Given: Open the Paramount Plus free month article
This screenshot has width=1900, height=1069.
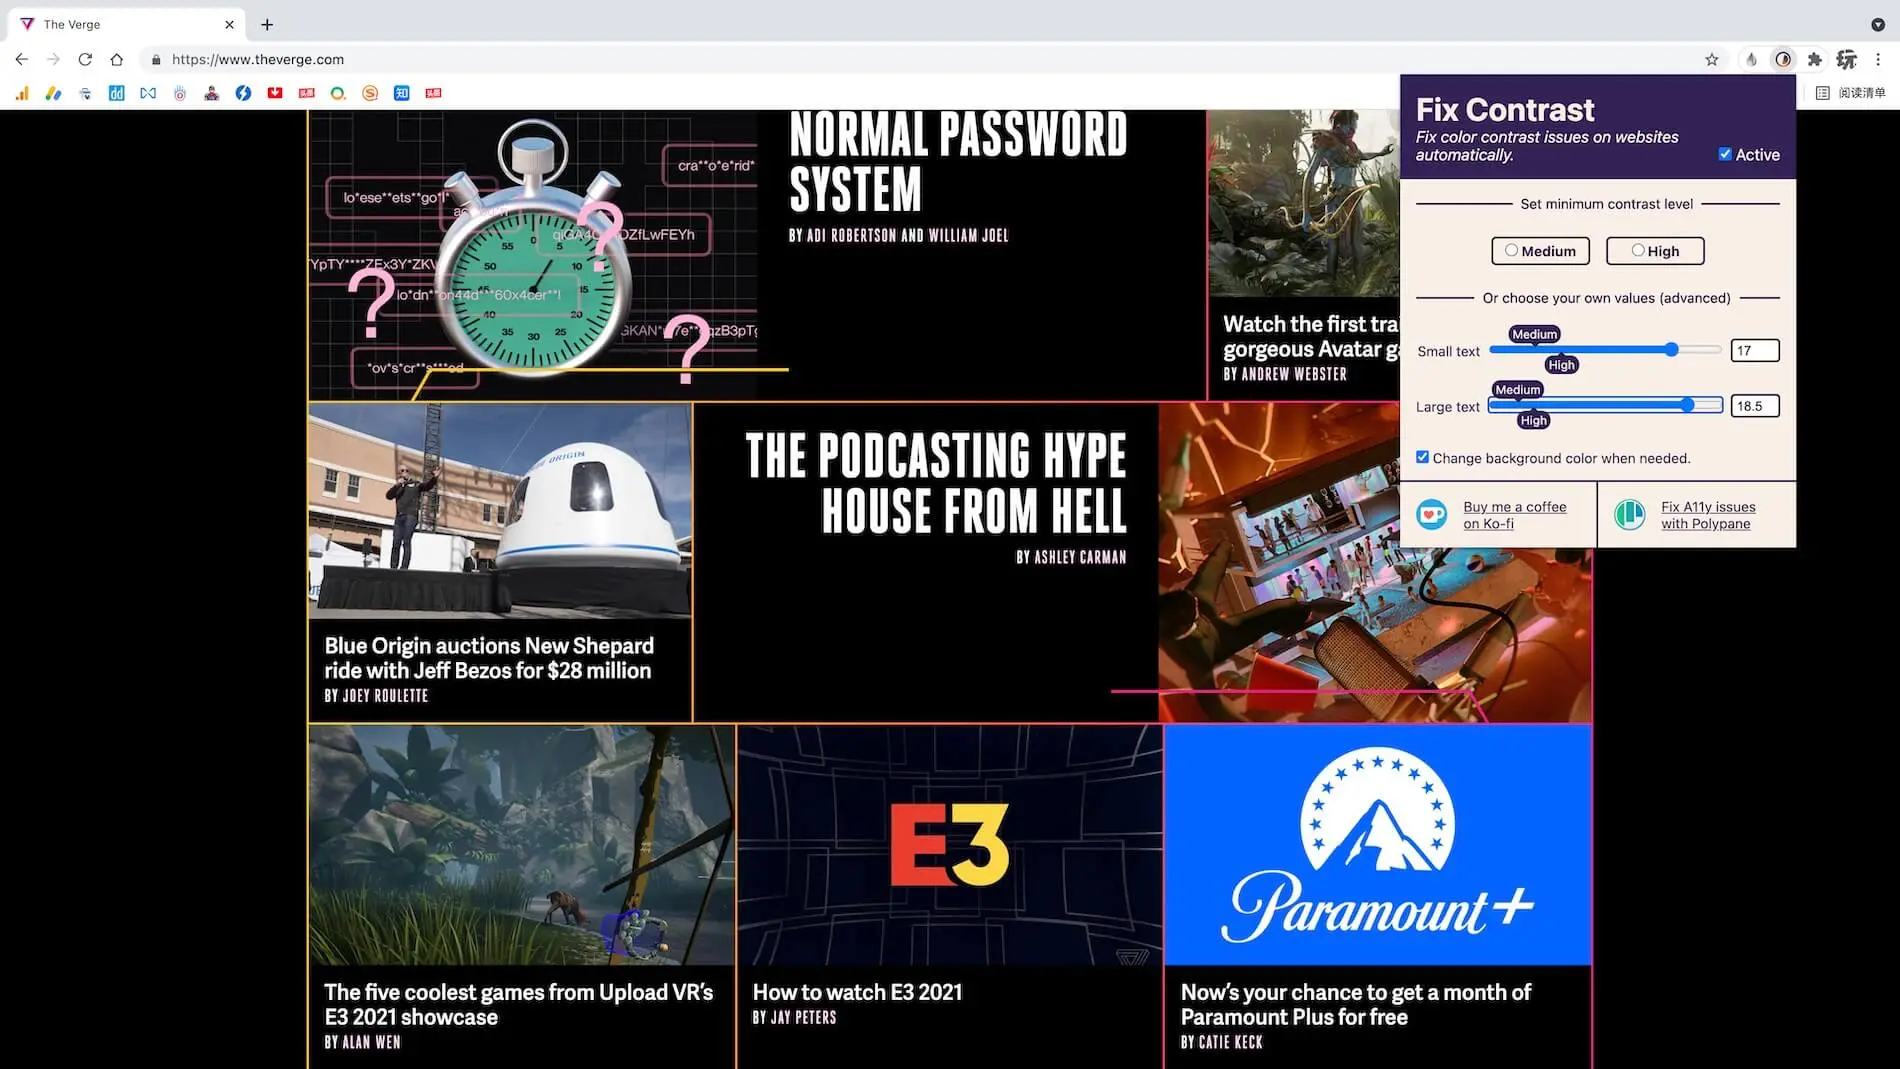Looking at the screenshot, I should (1355, 1004).
